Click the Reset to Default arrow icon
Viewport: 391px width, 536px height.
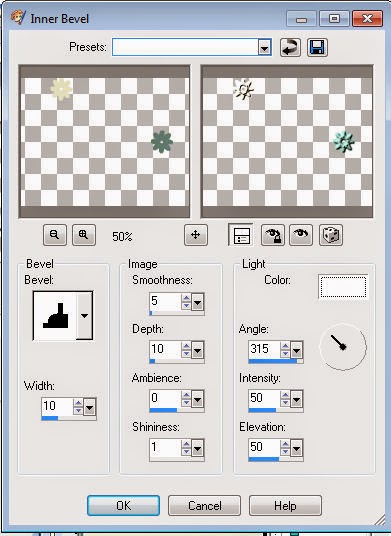click(290, 47)
